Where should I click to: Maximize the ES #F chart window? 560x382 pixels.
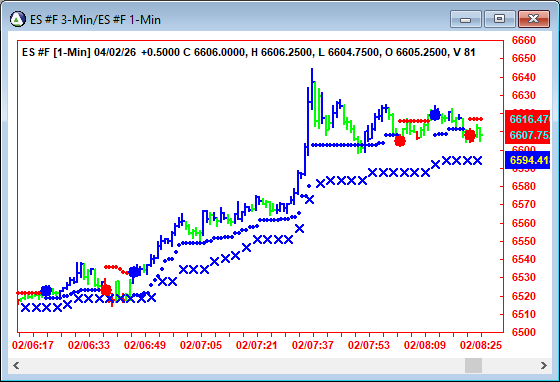tap(500, 19)
